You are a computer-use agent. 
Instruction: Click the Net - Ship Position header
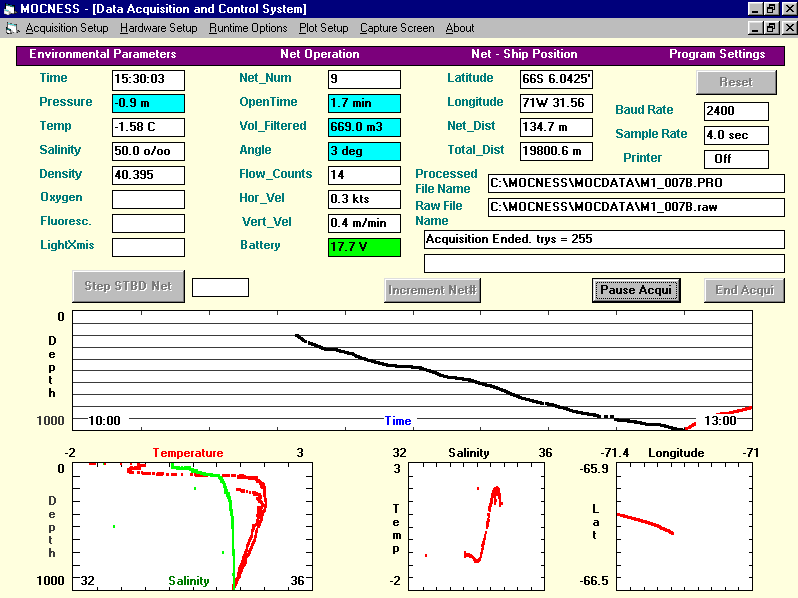pos(524,54)
